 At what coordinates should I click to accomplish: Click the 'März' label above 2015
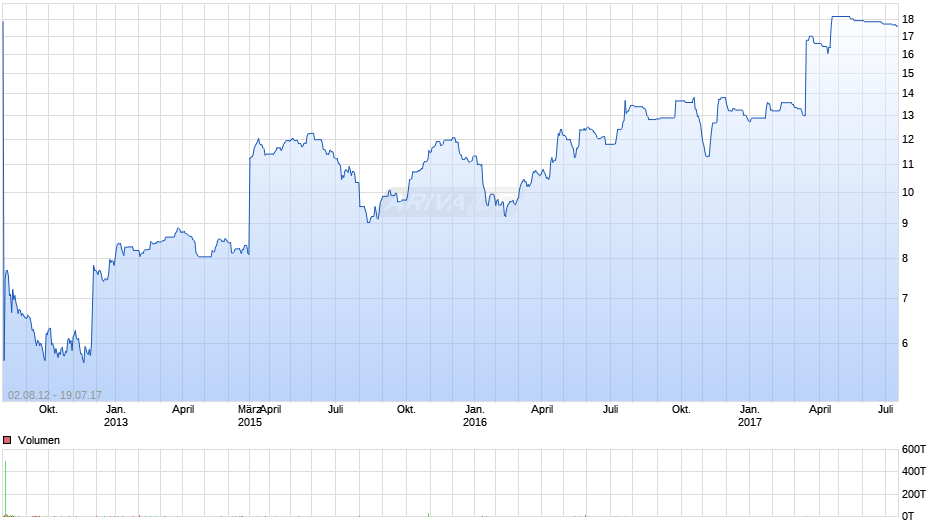(248, 409)
